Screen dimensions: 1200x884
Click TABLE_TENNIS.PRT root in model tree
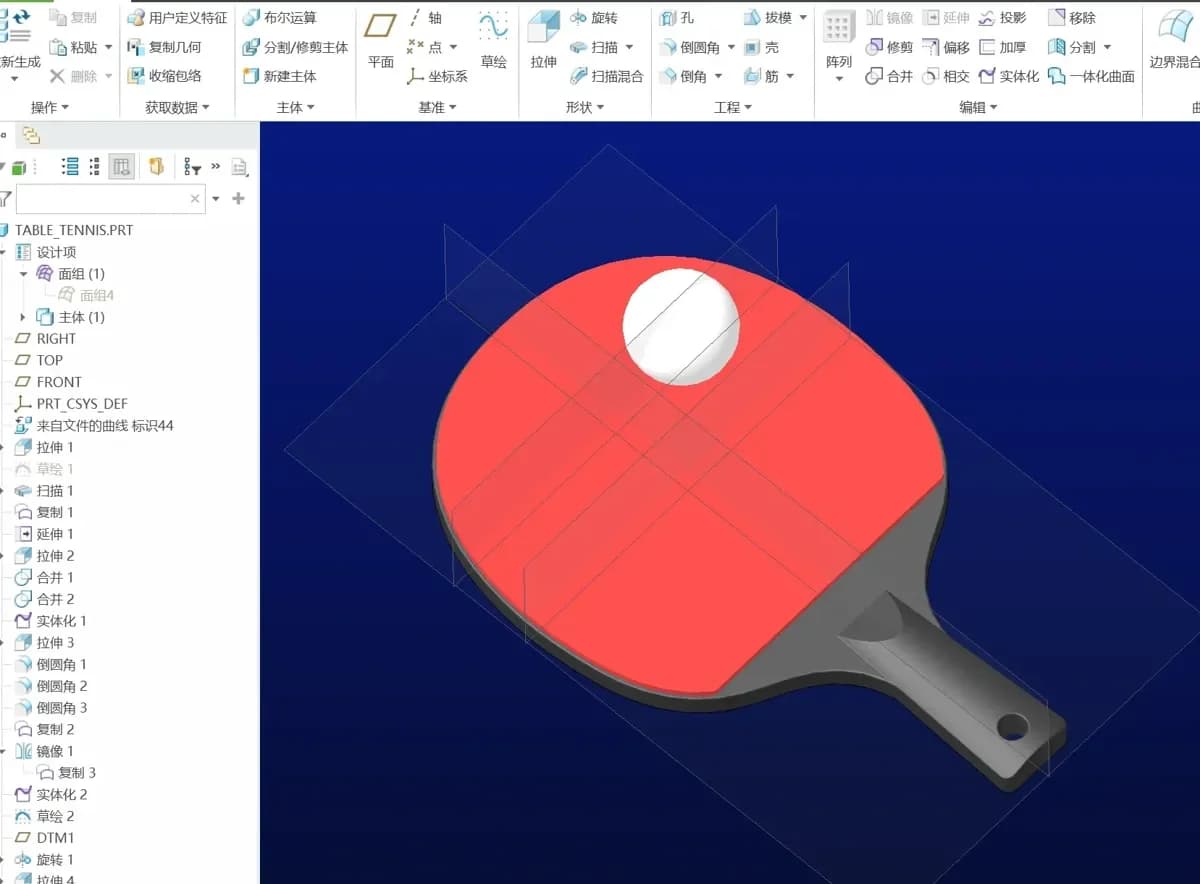73,230
